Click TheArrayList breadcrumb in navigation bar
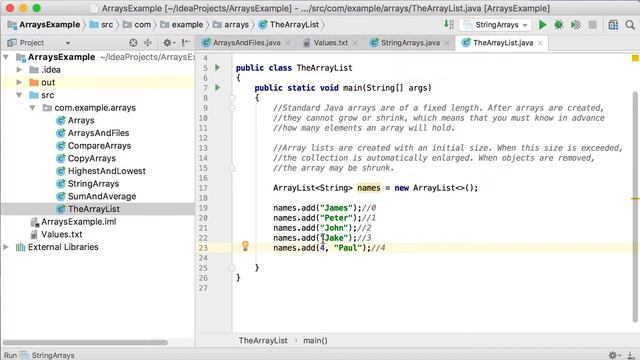 point(289,25)
